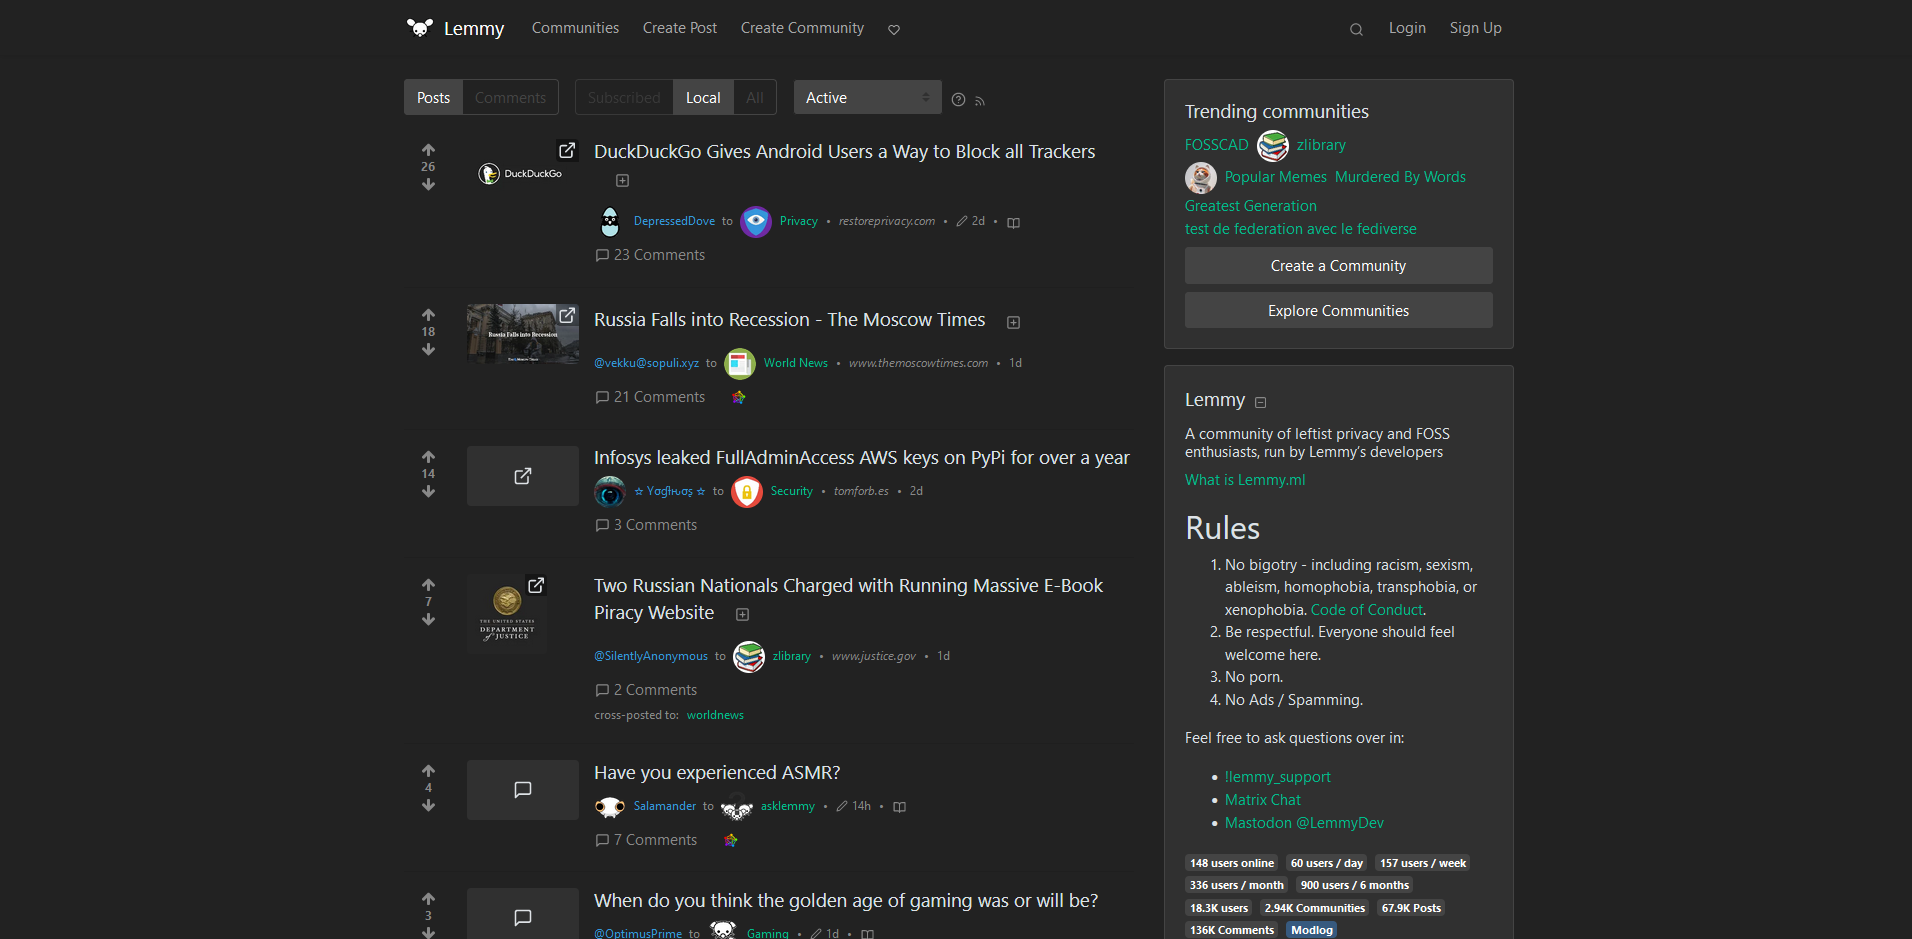Click the Explore Communities button
Screen dimensions: 1912x939
1338,310
